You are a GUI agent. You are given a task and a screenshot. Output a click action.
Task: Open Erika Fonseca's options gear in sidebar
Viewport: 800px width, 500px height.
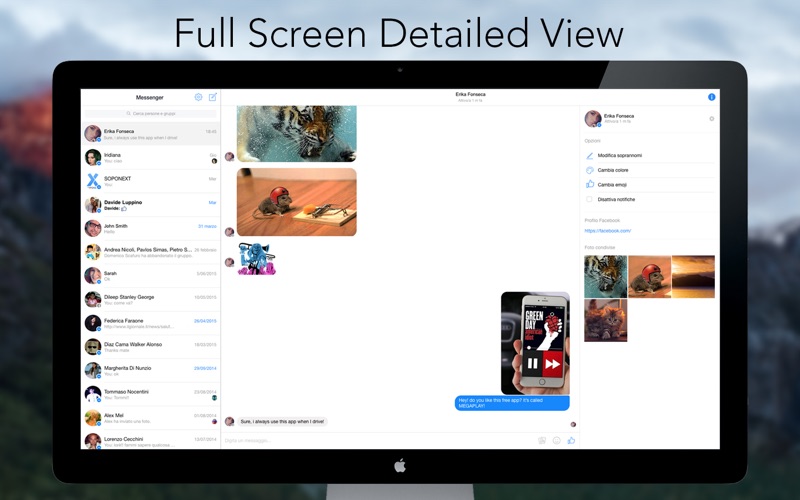[x=711, y=119]
